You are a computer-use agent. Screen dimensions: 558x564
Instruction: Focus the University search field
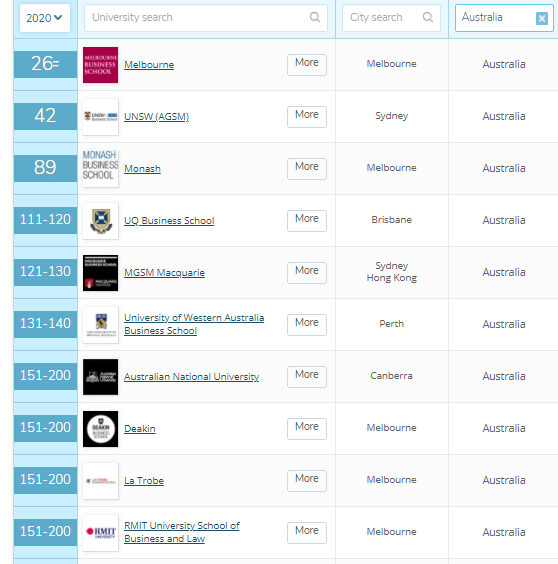206,18
